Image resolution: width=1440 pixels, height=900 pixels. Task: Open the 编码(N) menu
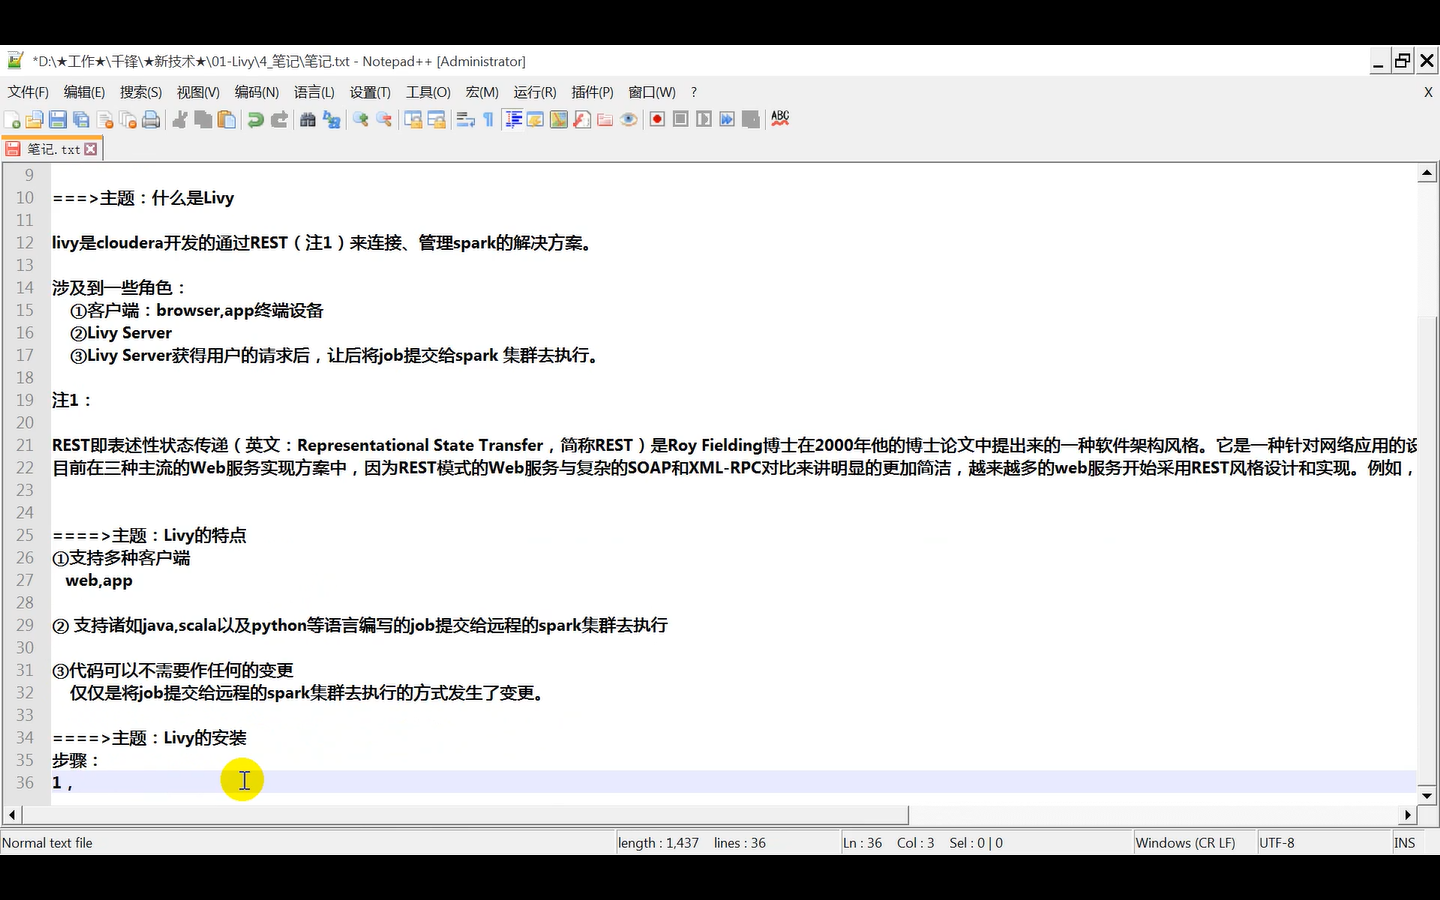[257, 92]
